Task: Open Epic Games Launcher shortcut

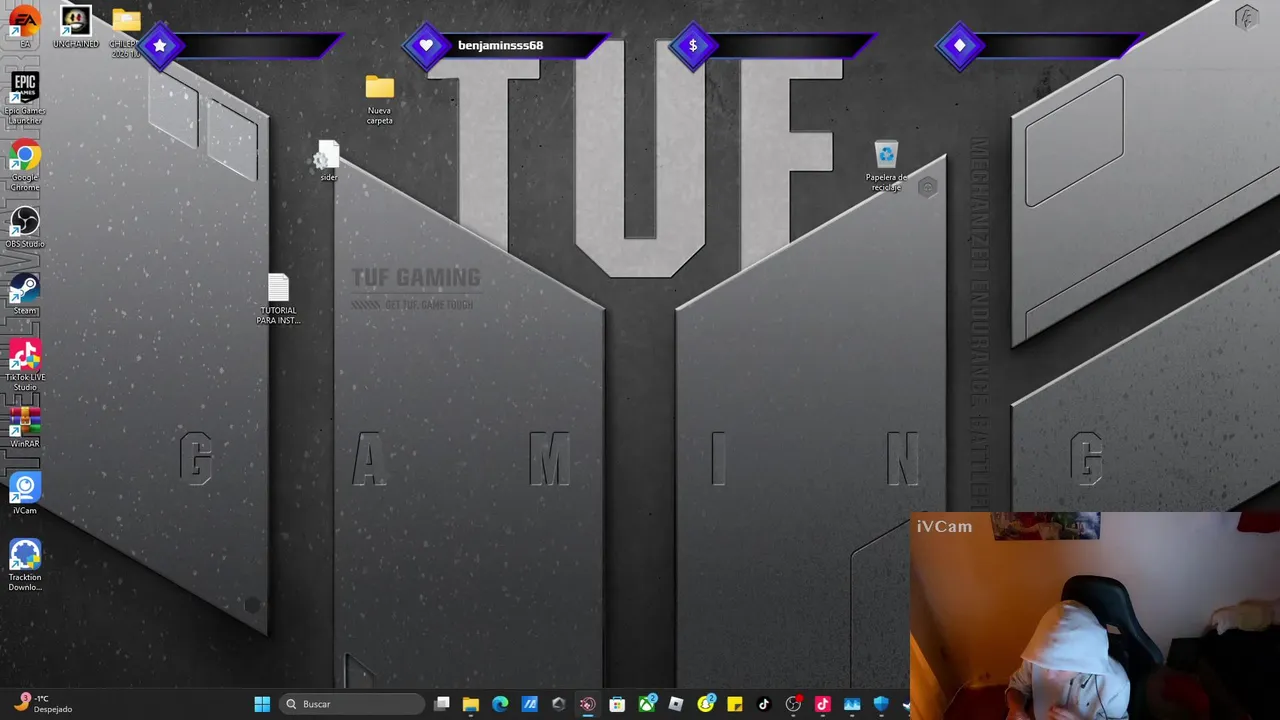Action: 25,98
